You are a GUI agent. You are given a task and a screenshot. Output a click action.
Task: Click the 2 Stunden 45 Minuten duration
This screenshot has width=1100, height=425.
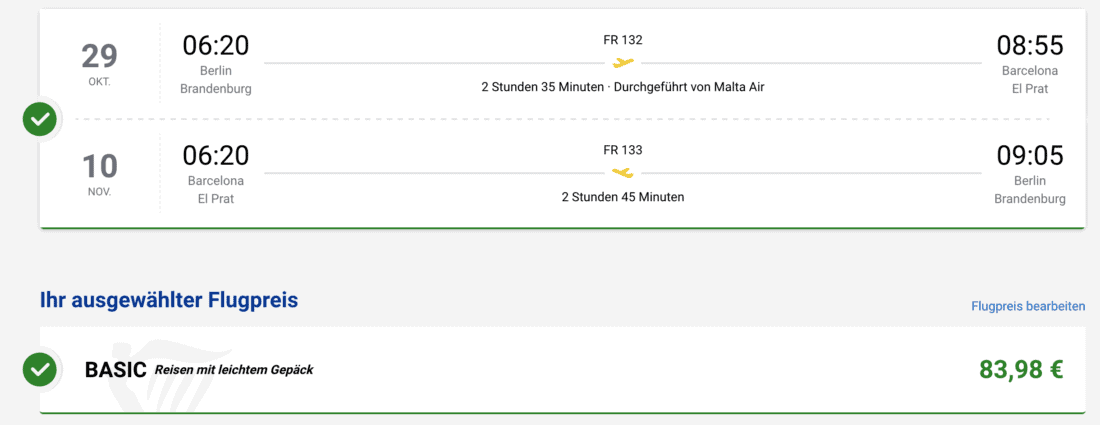click(x=623, y=197)
